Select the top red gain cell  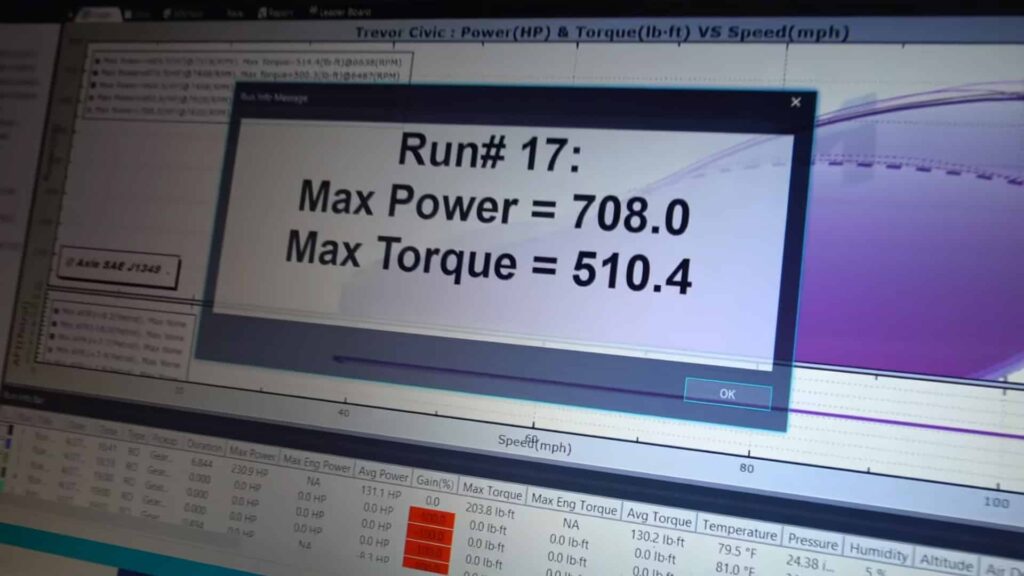click(x=430, y=519)
